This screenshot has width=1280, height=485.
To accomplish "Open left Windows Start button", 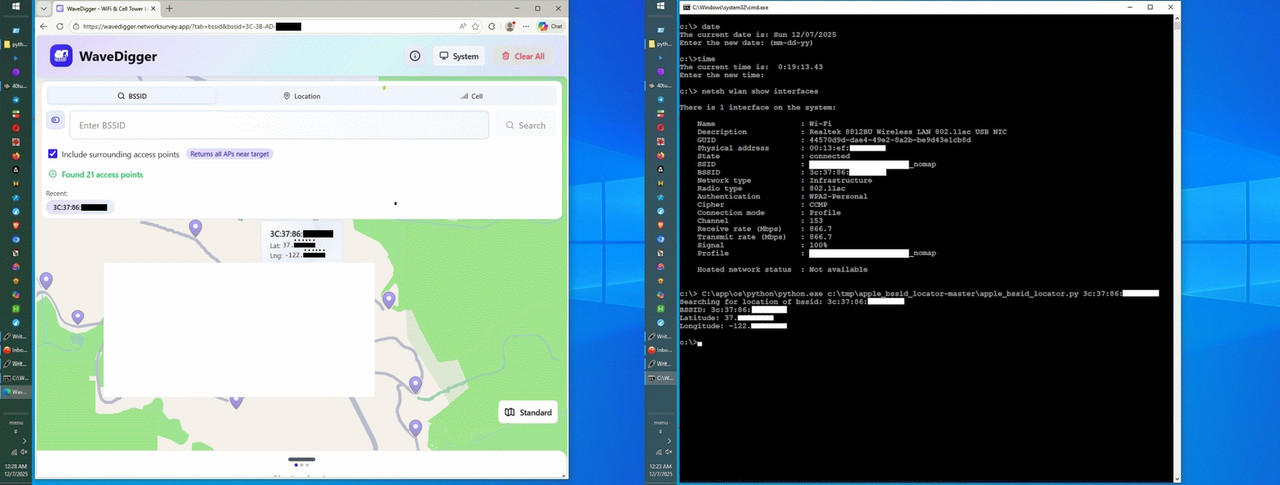I will click(17, 6).
